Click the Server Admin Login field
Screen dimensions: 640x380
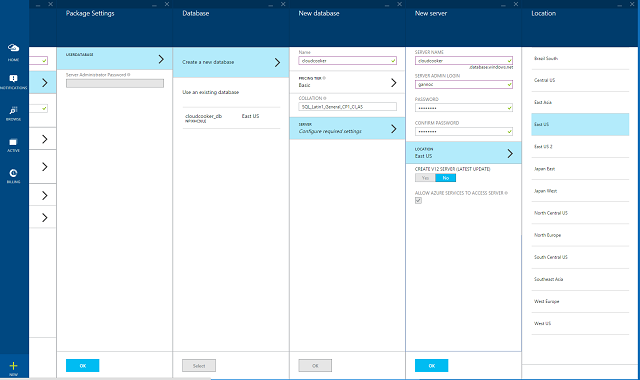pos(464,84)
